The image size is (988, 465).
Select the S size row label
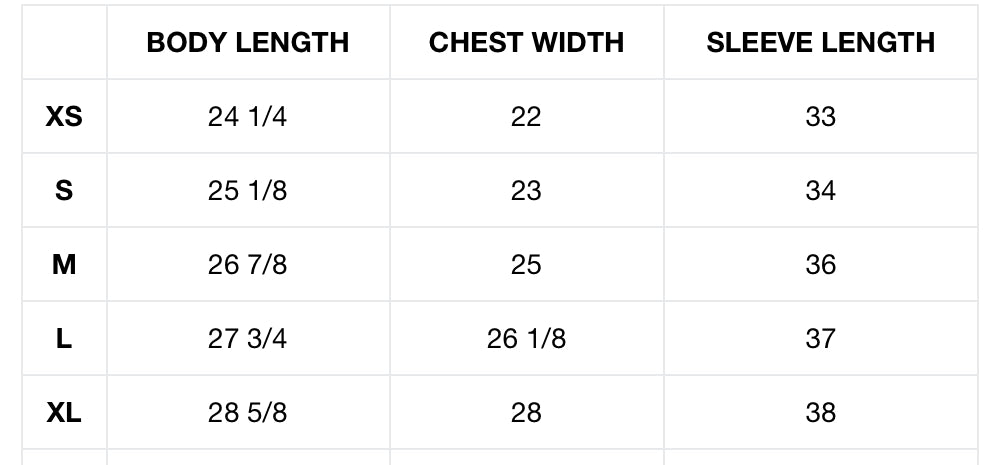click(x=64, y=191)
